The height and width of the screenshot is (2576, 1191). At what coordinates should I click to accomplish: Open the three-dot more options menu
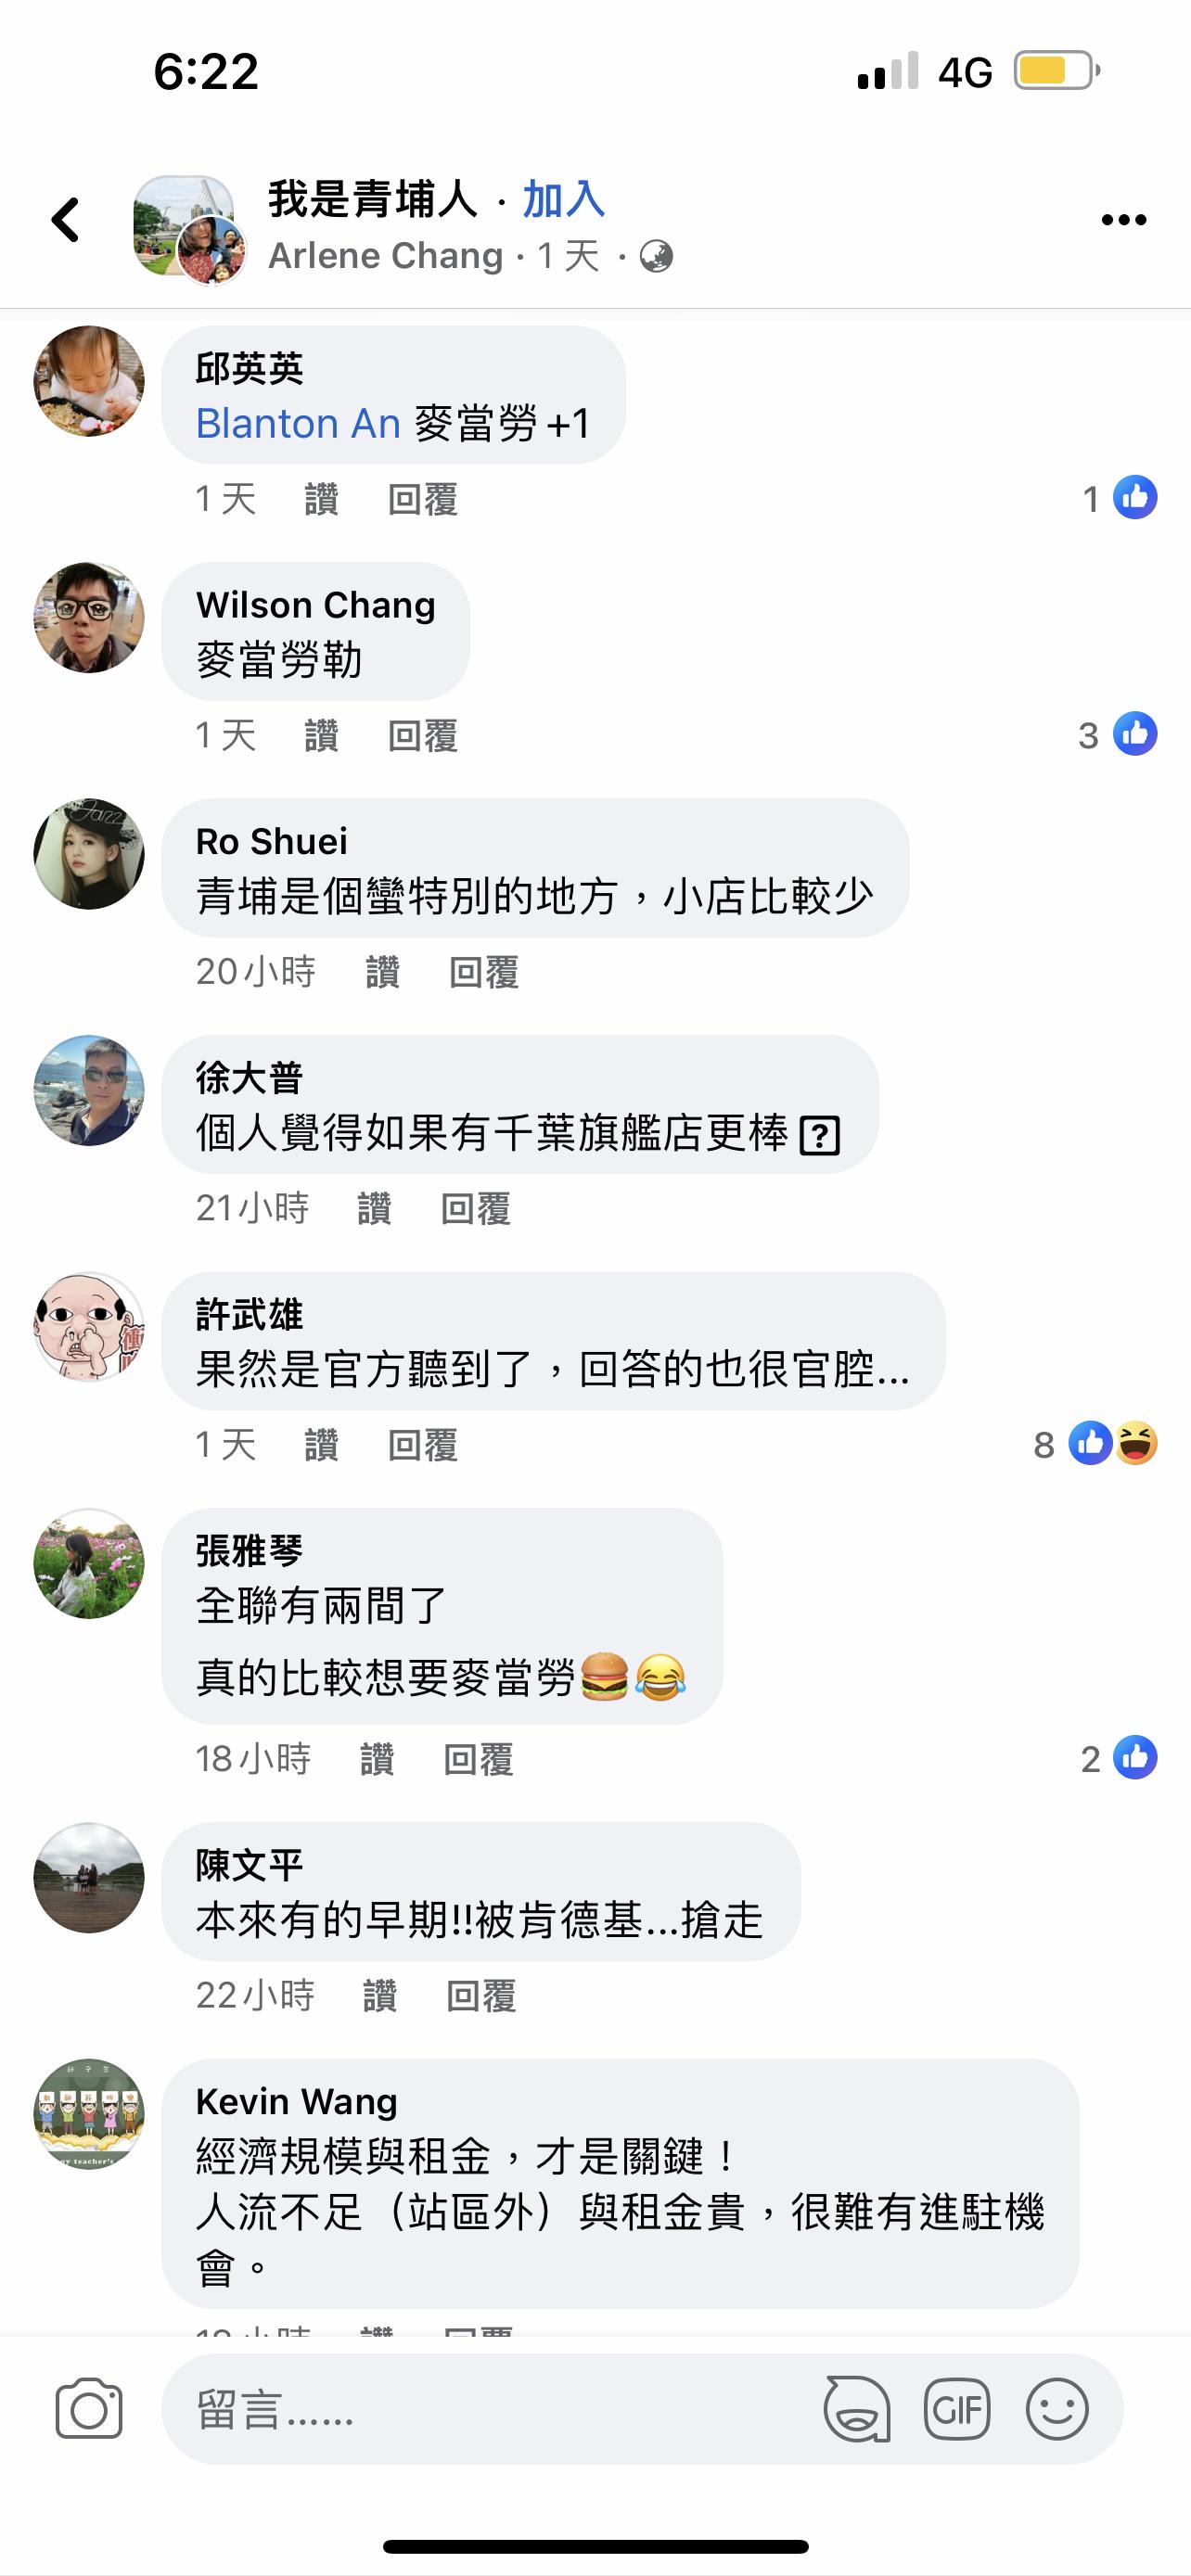(x=1124, y=220)
